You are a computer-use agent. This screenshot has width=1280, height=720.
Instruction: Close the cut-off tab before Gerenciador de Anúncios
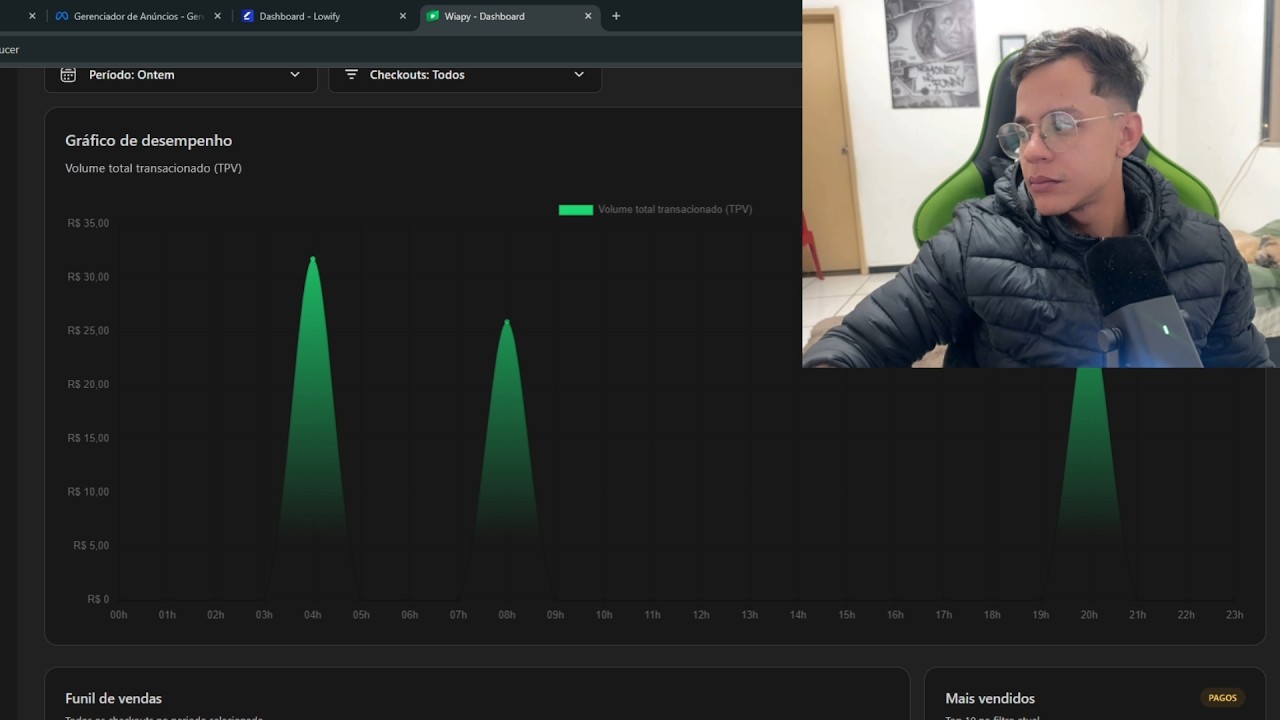point(32,16)
